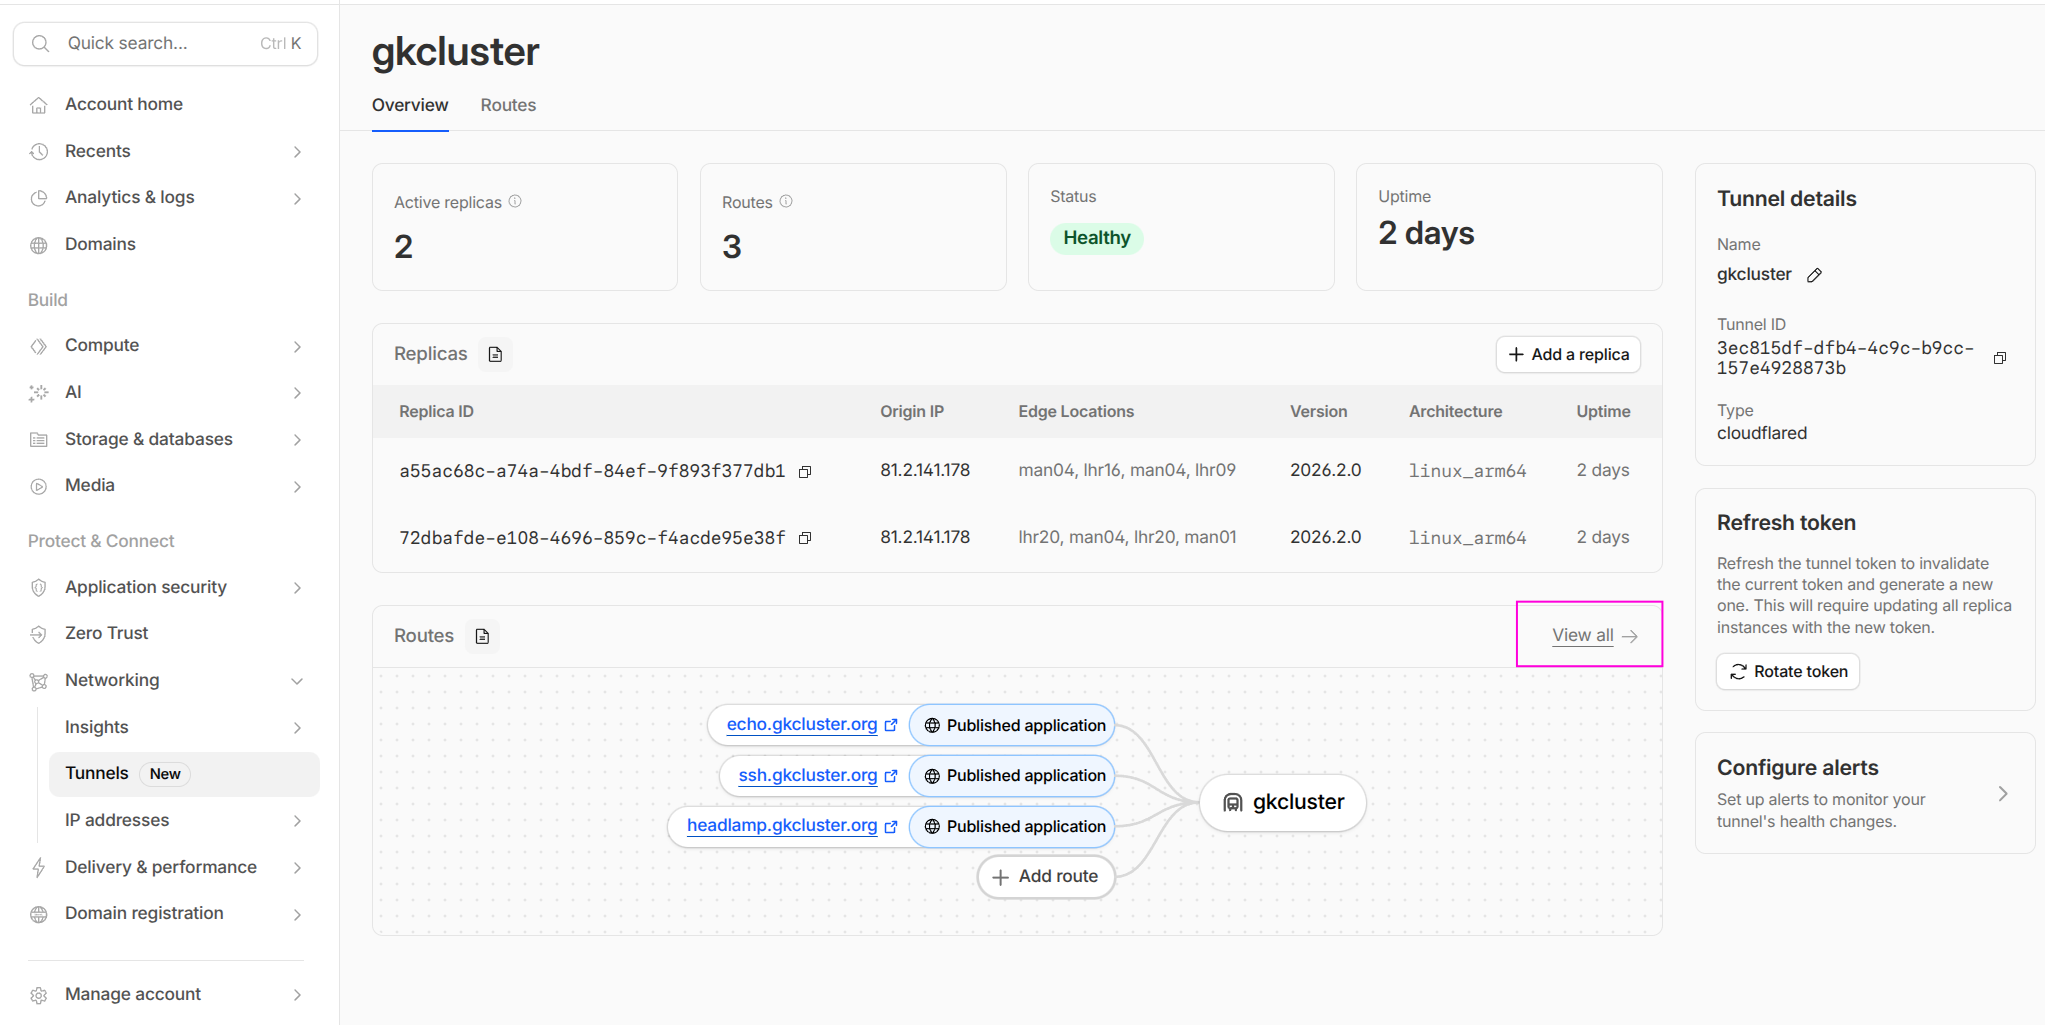Open the headlamp.gkcluster.org link
This screenshot has width=2045, height=1025.
781,825
